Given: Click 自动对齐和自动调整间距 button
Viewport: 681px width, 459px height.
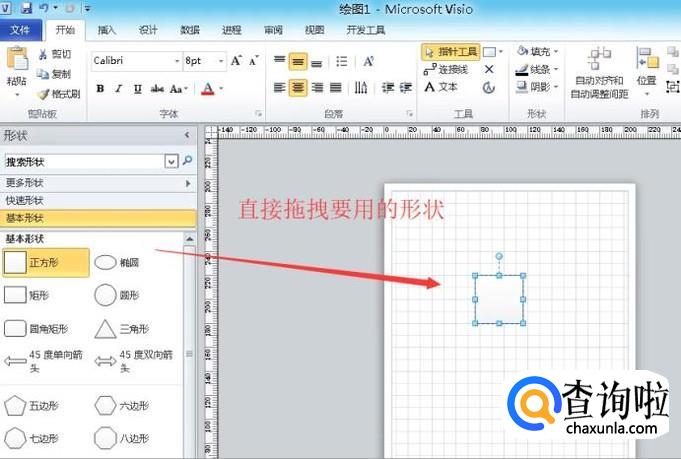Looking at the screenshot, I should (599, 73).
